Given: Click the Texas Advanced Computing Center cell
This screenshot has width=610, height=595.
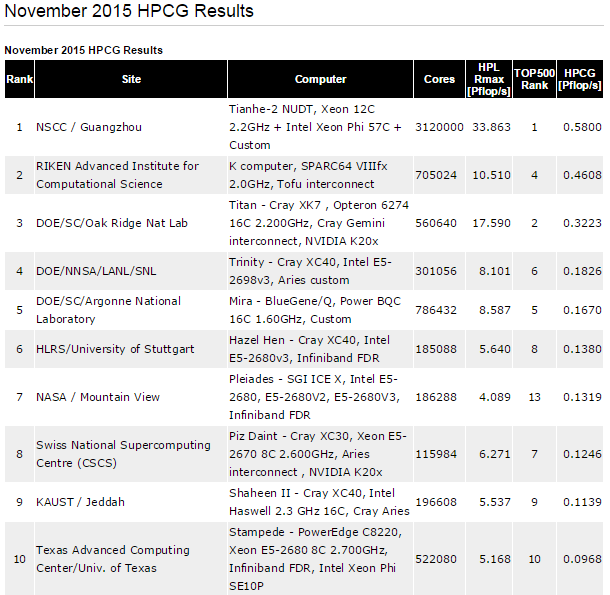Looking at the screenshot, I should pyautogui.click(x=131, y=559).
